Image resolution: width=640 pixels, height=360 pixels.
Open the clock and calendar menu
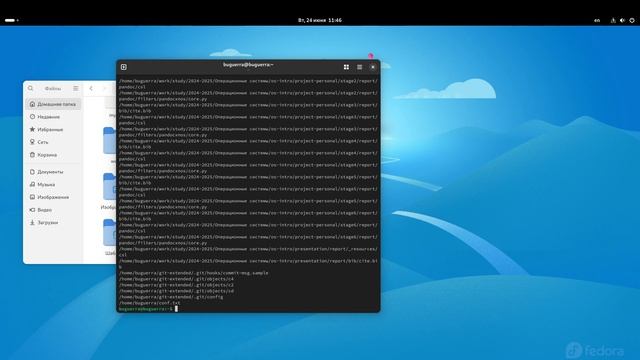(x=320, y=20)
